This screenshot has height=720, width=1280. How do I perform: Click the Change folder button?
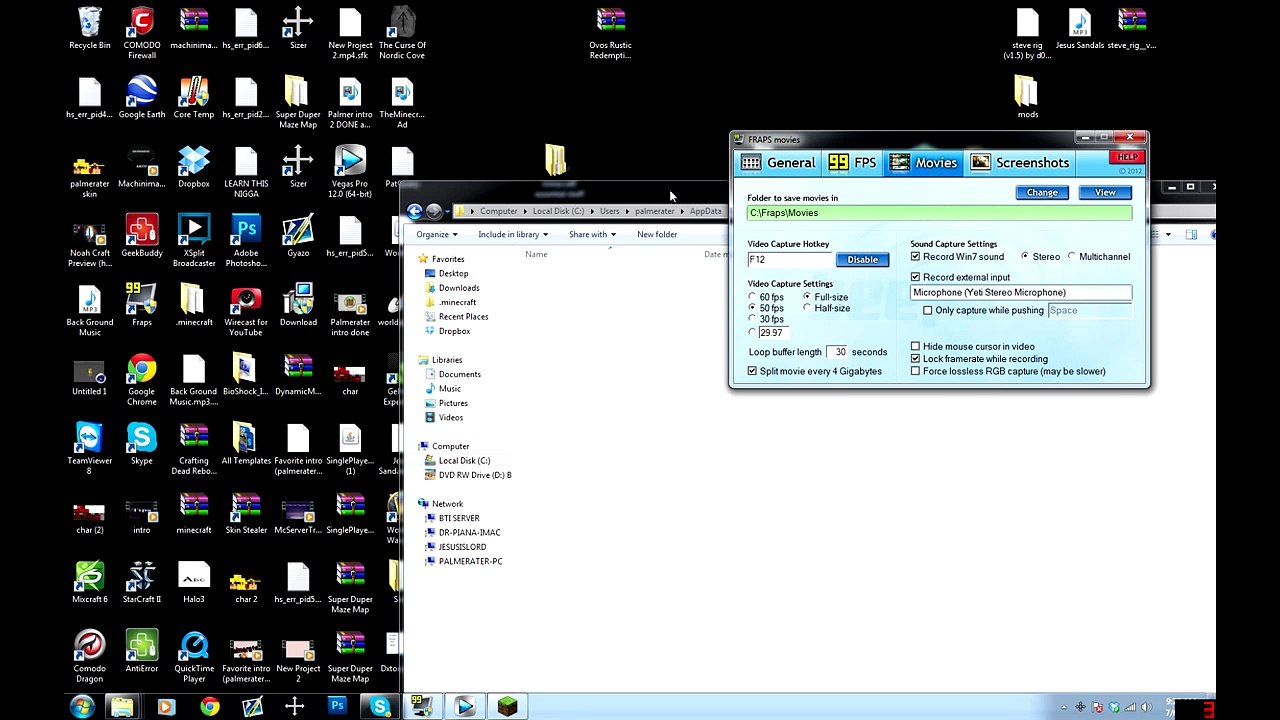[1042, 192]
